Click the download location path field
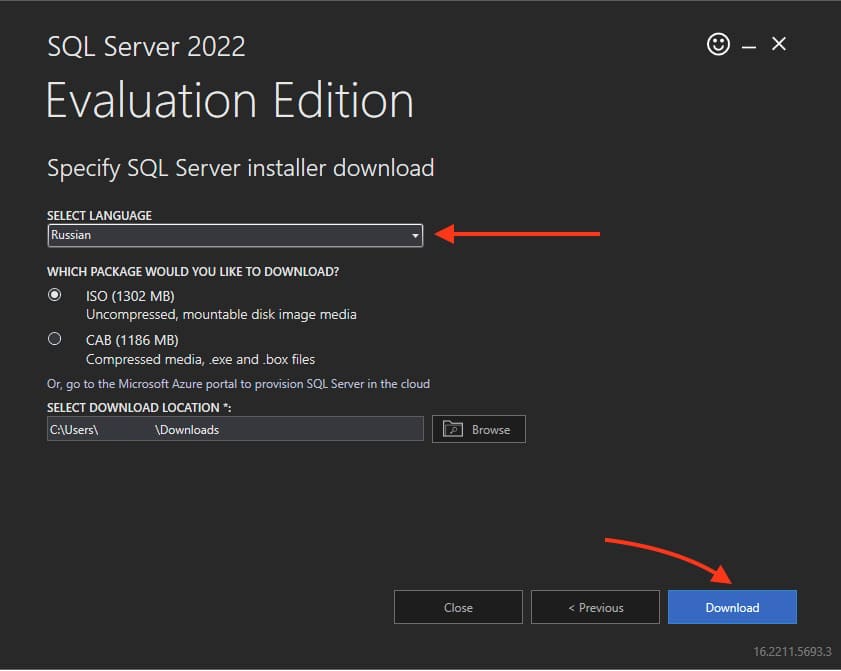 click(235, 429)
